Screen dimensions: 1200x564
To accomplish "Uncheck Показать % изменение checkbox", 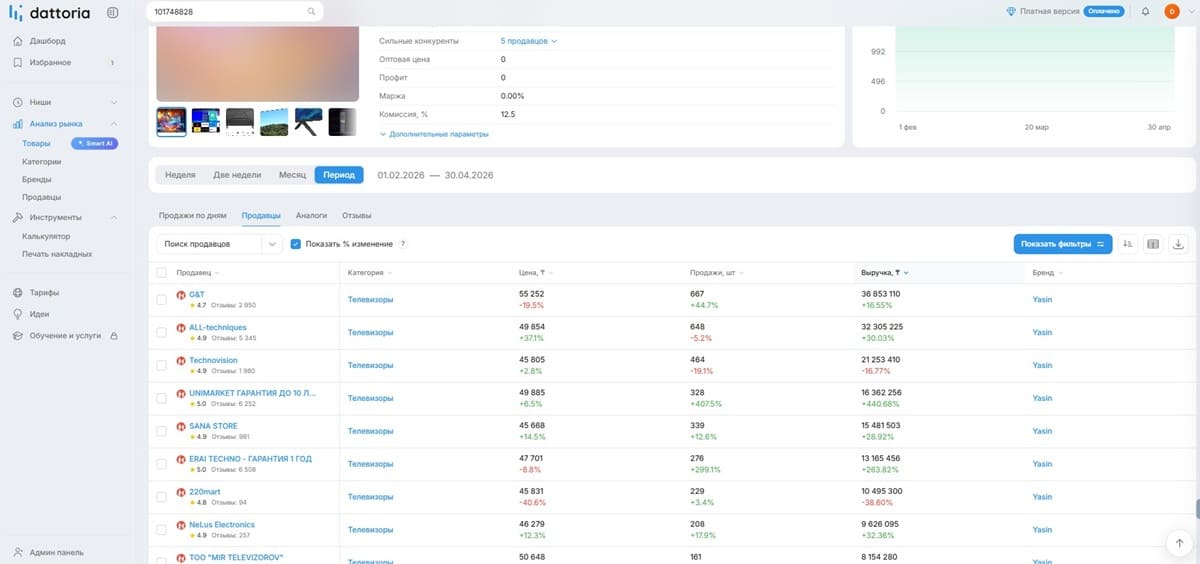I will pyautogui.click(x=296, y=244).
